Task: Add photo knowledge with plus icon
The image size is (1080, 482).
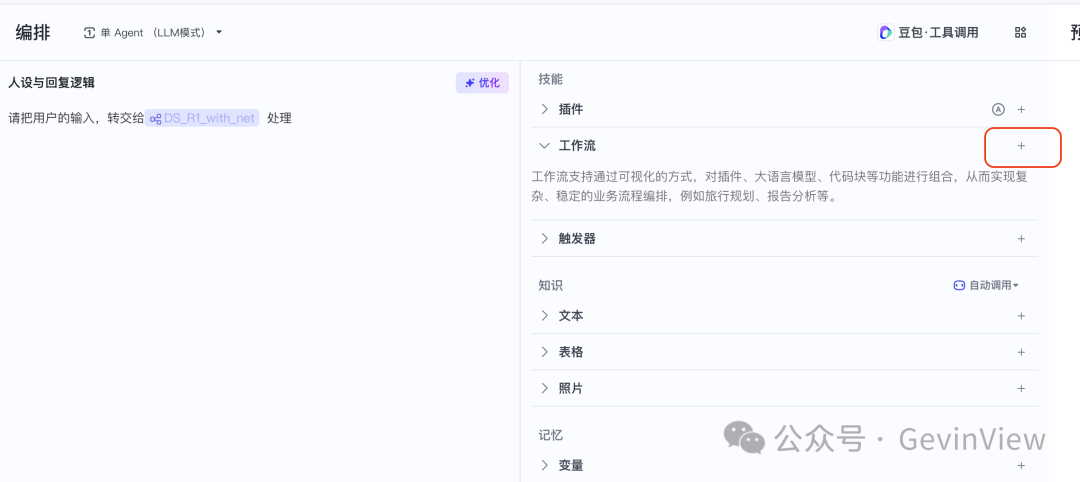Action: tap(1021, 388)
